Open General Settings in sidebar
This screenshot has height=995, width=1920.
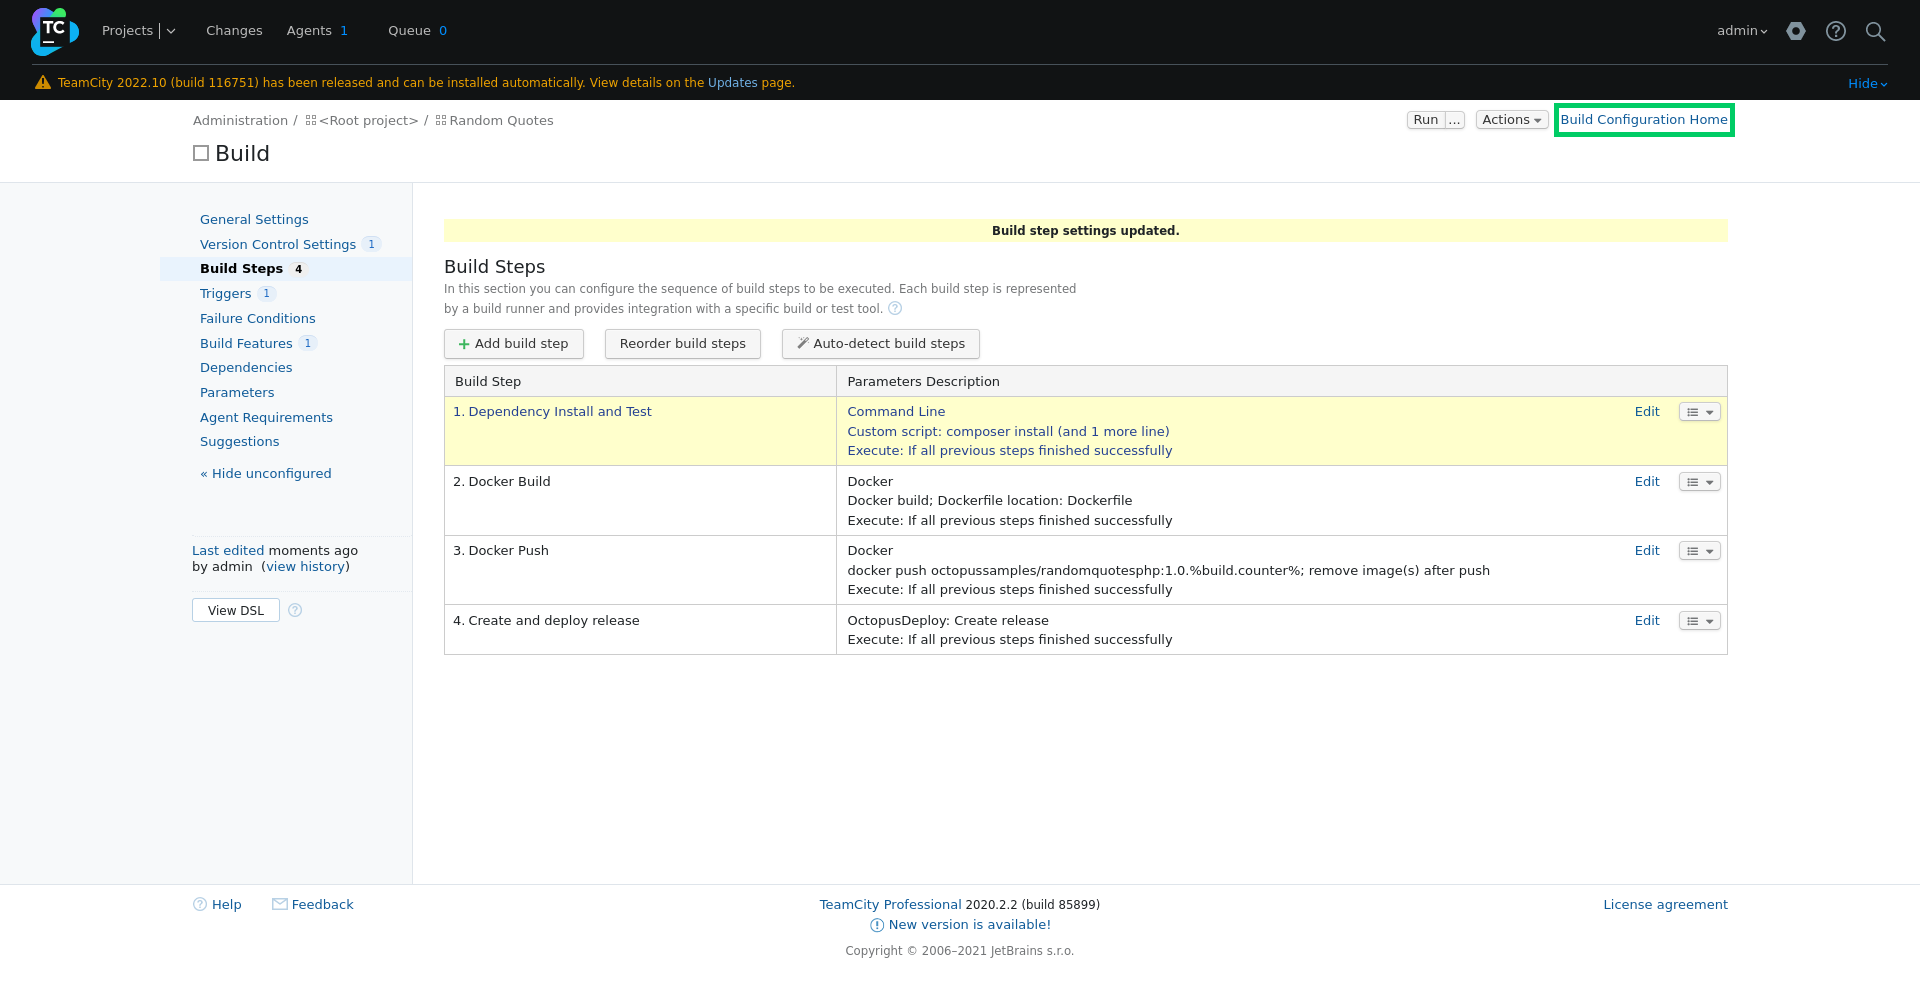pos(254,220)
